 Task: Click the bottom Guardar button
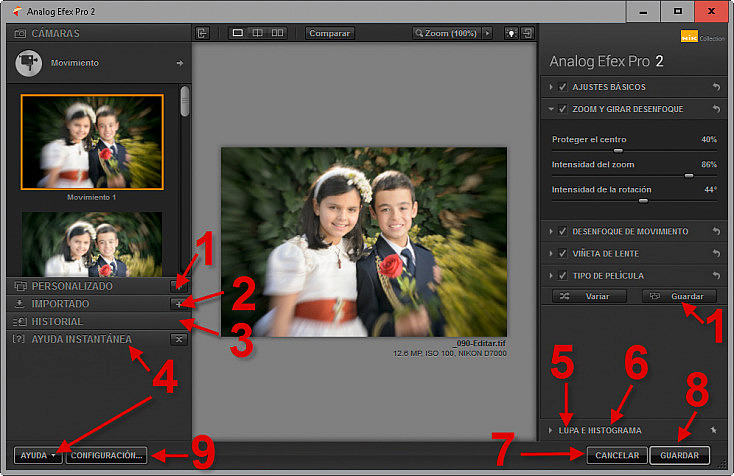point(679,455)
